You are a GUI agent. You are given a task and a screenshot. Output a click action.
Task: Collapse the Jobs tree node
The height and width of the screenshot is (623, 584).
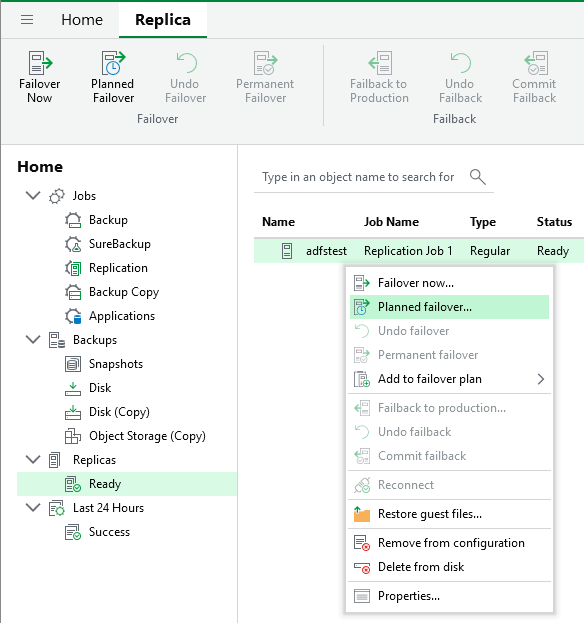33,195
